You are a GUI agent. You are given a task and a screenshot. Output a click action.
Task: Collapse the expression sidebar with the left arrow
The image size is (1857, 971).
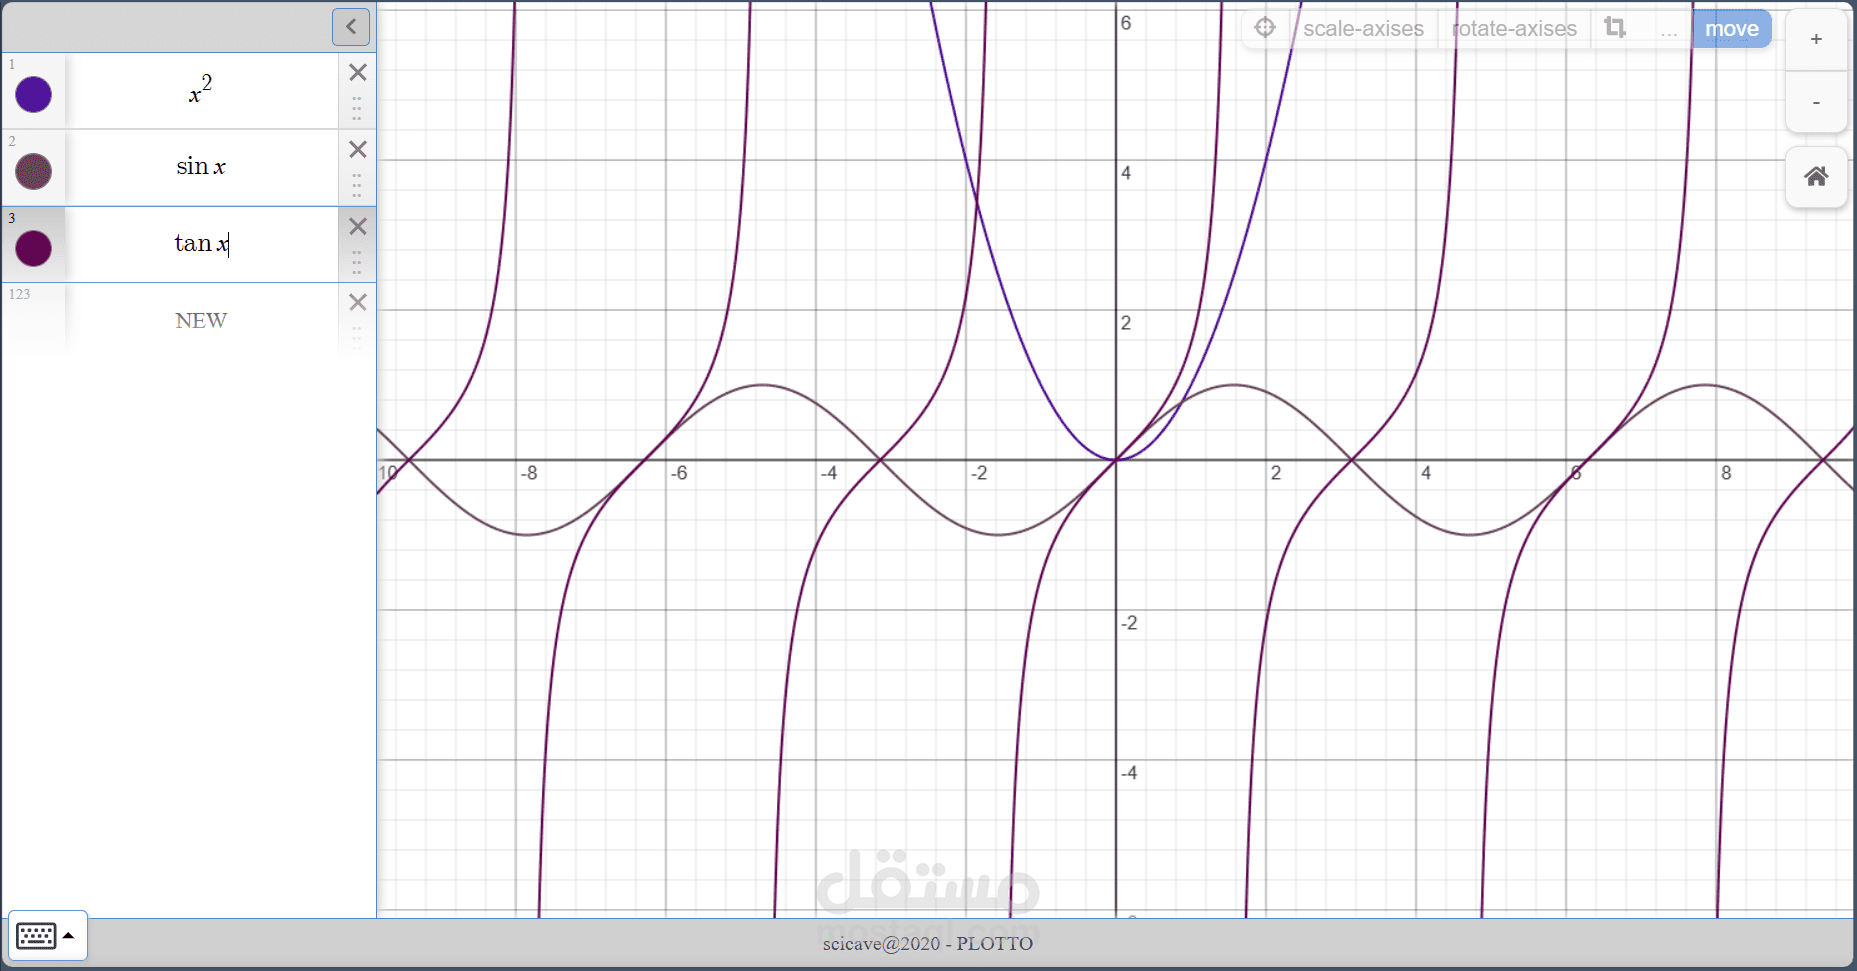350,27
